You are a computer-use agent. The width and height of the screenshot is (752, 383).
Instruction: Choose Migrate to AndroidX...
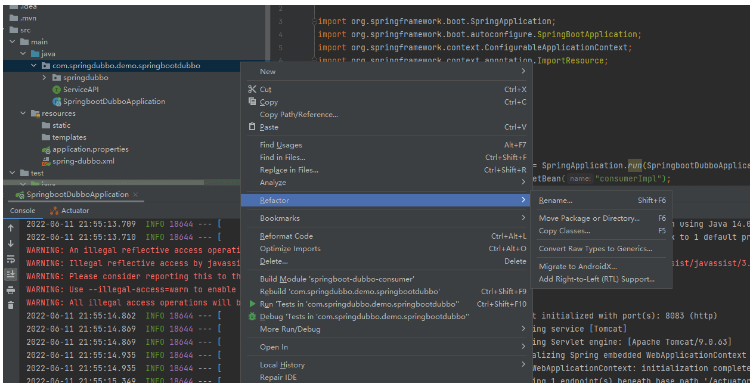coord(578,267)
